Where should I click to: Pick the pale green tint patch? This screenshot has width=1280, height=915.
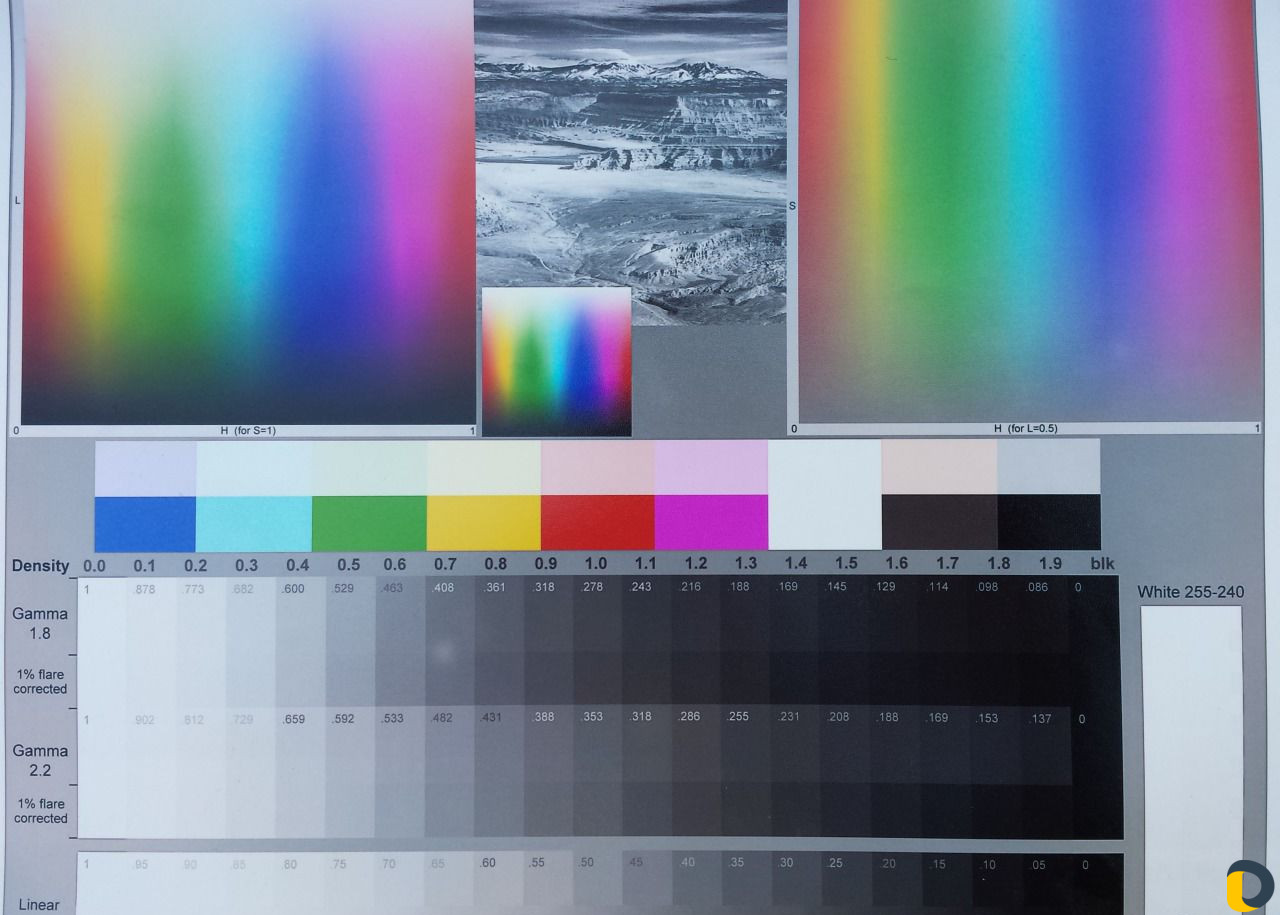click(x=369, y=468)
